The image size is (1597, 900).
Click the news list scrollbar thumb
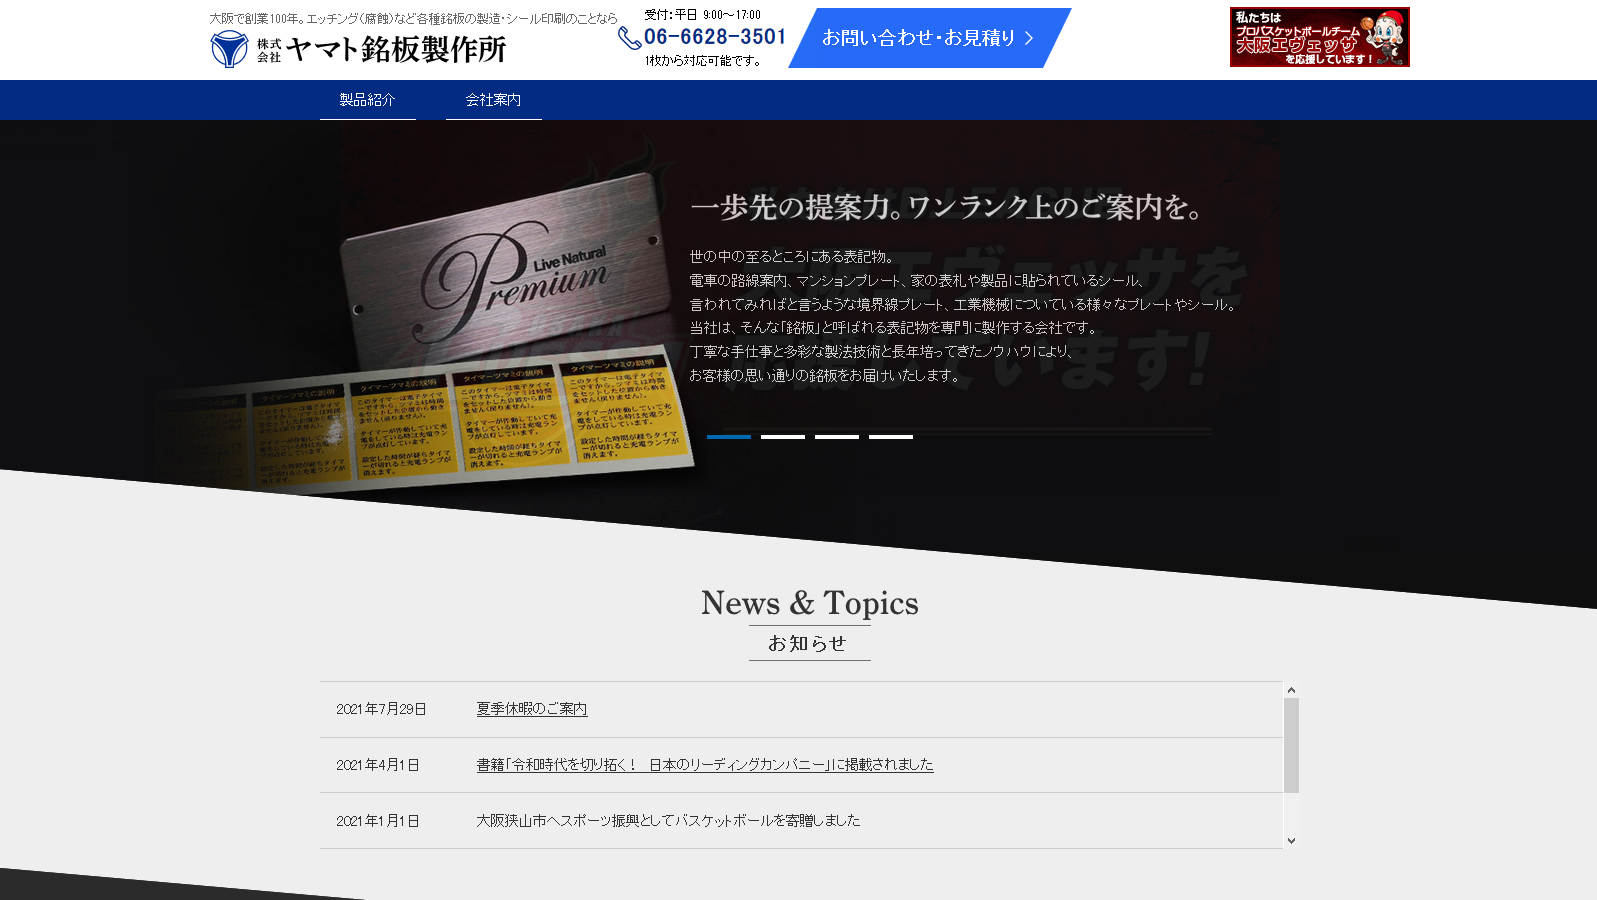tap(1291, 745)
